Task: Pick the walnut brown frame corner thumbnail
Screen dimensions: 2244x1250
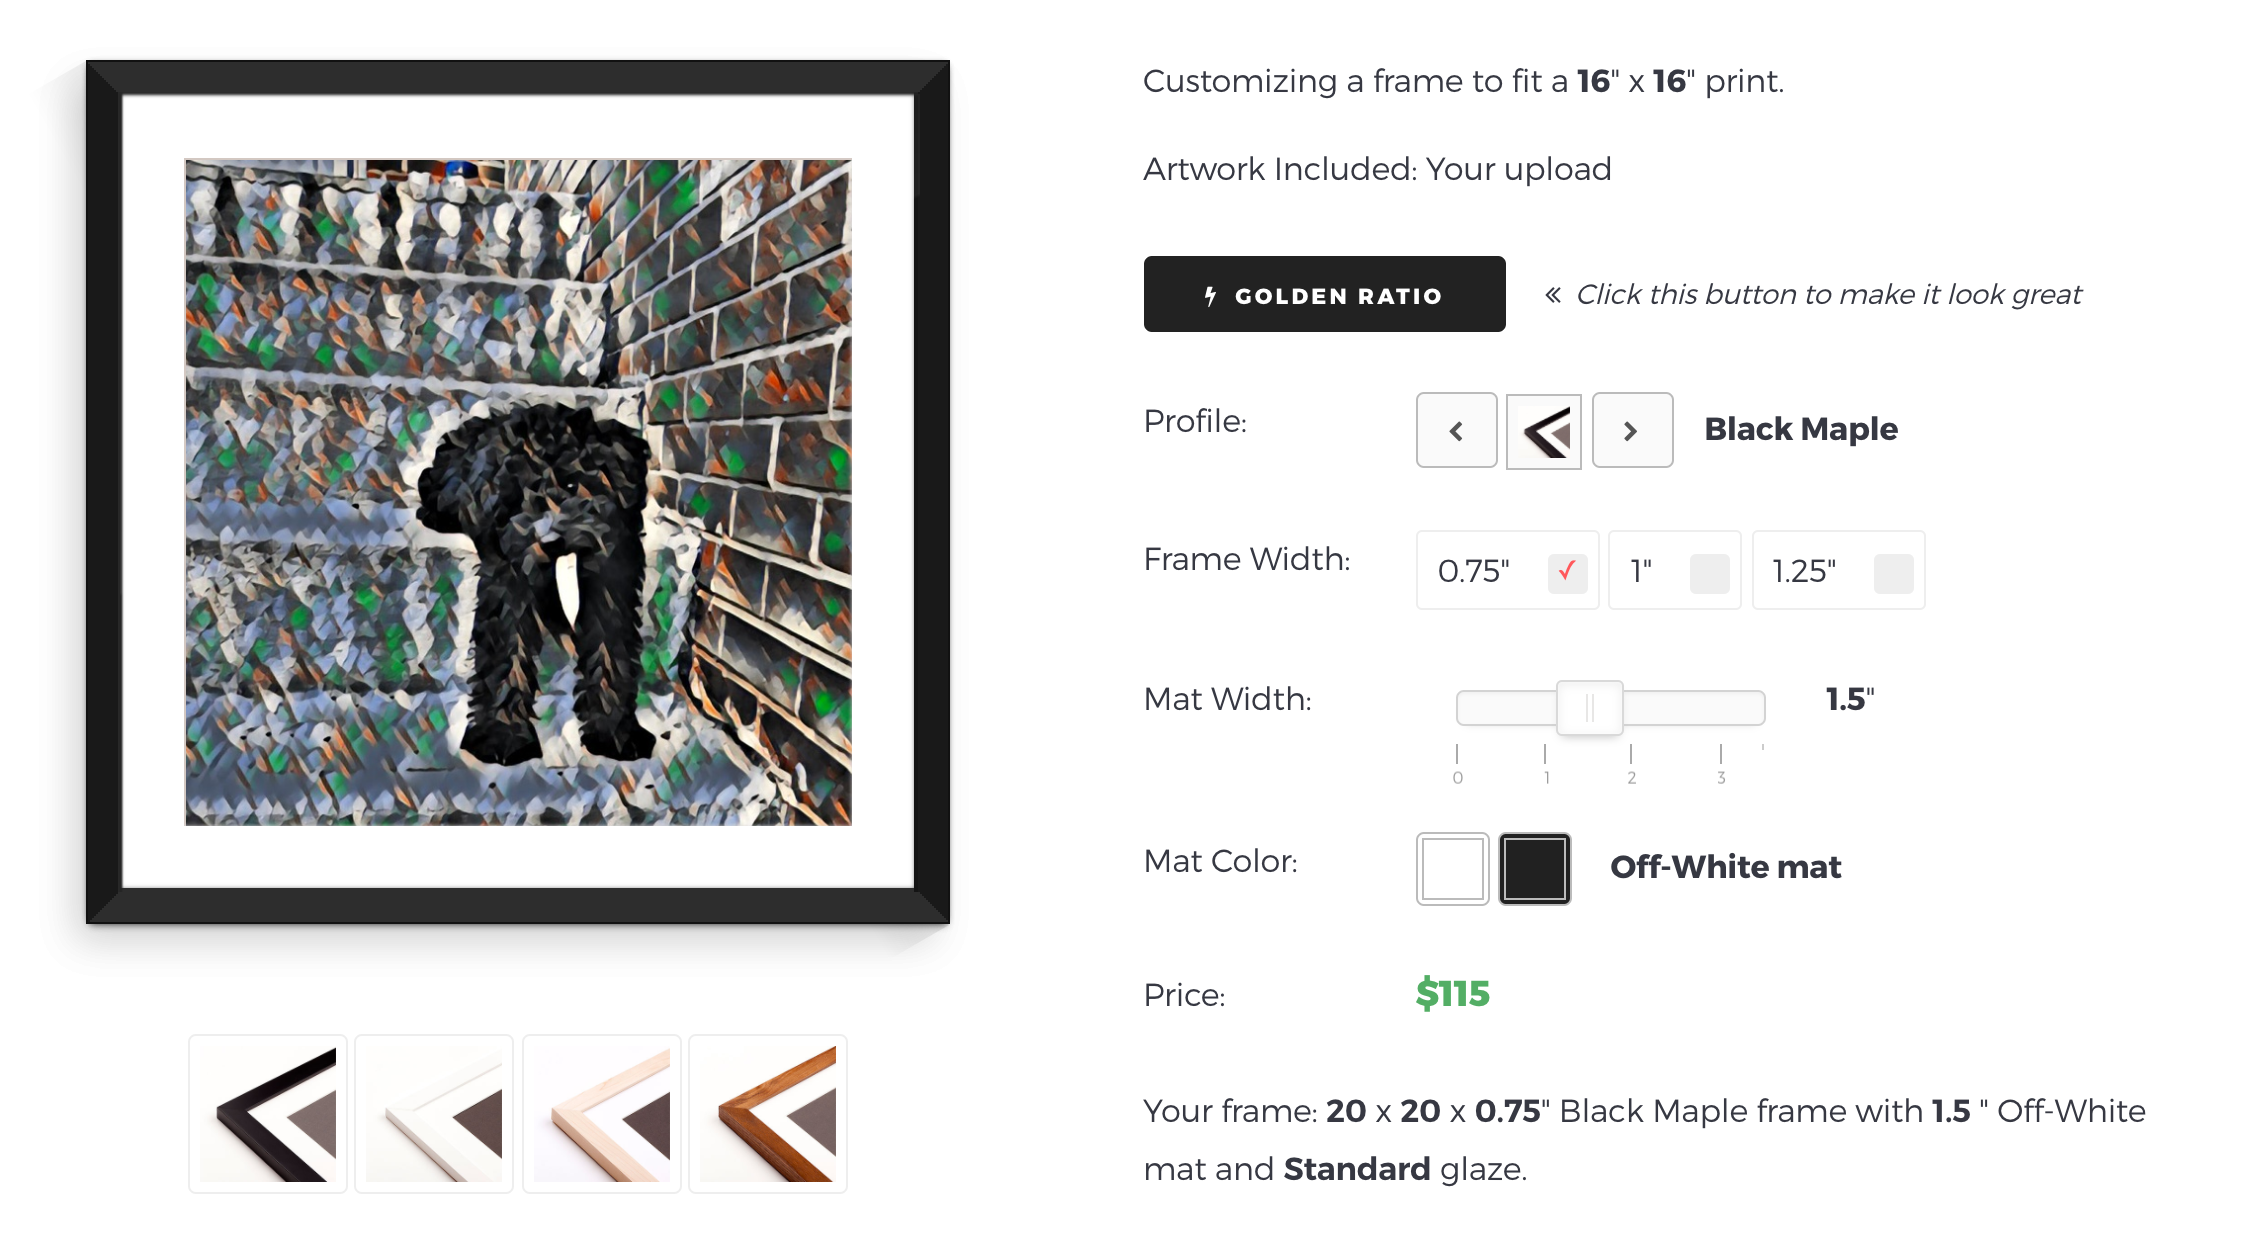Action: 768,1114
